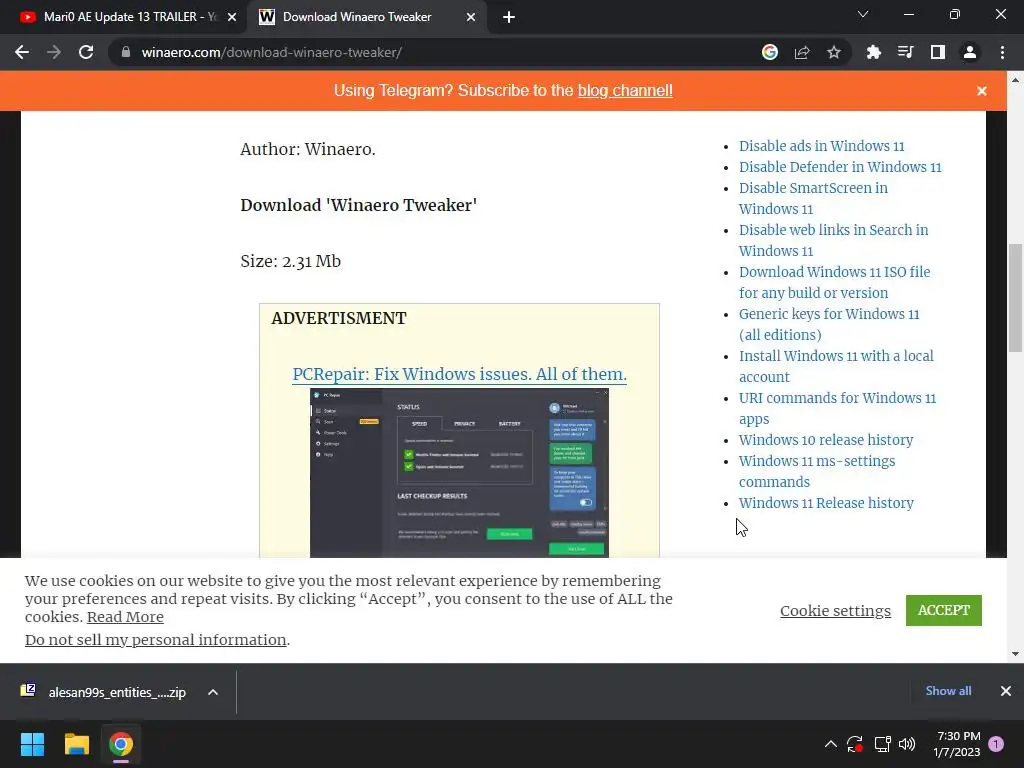Open Disable web links in Search link
Image resolution: width=1024 pixels, height=768 pixels.
(x=833, y=240)
